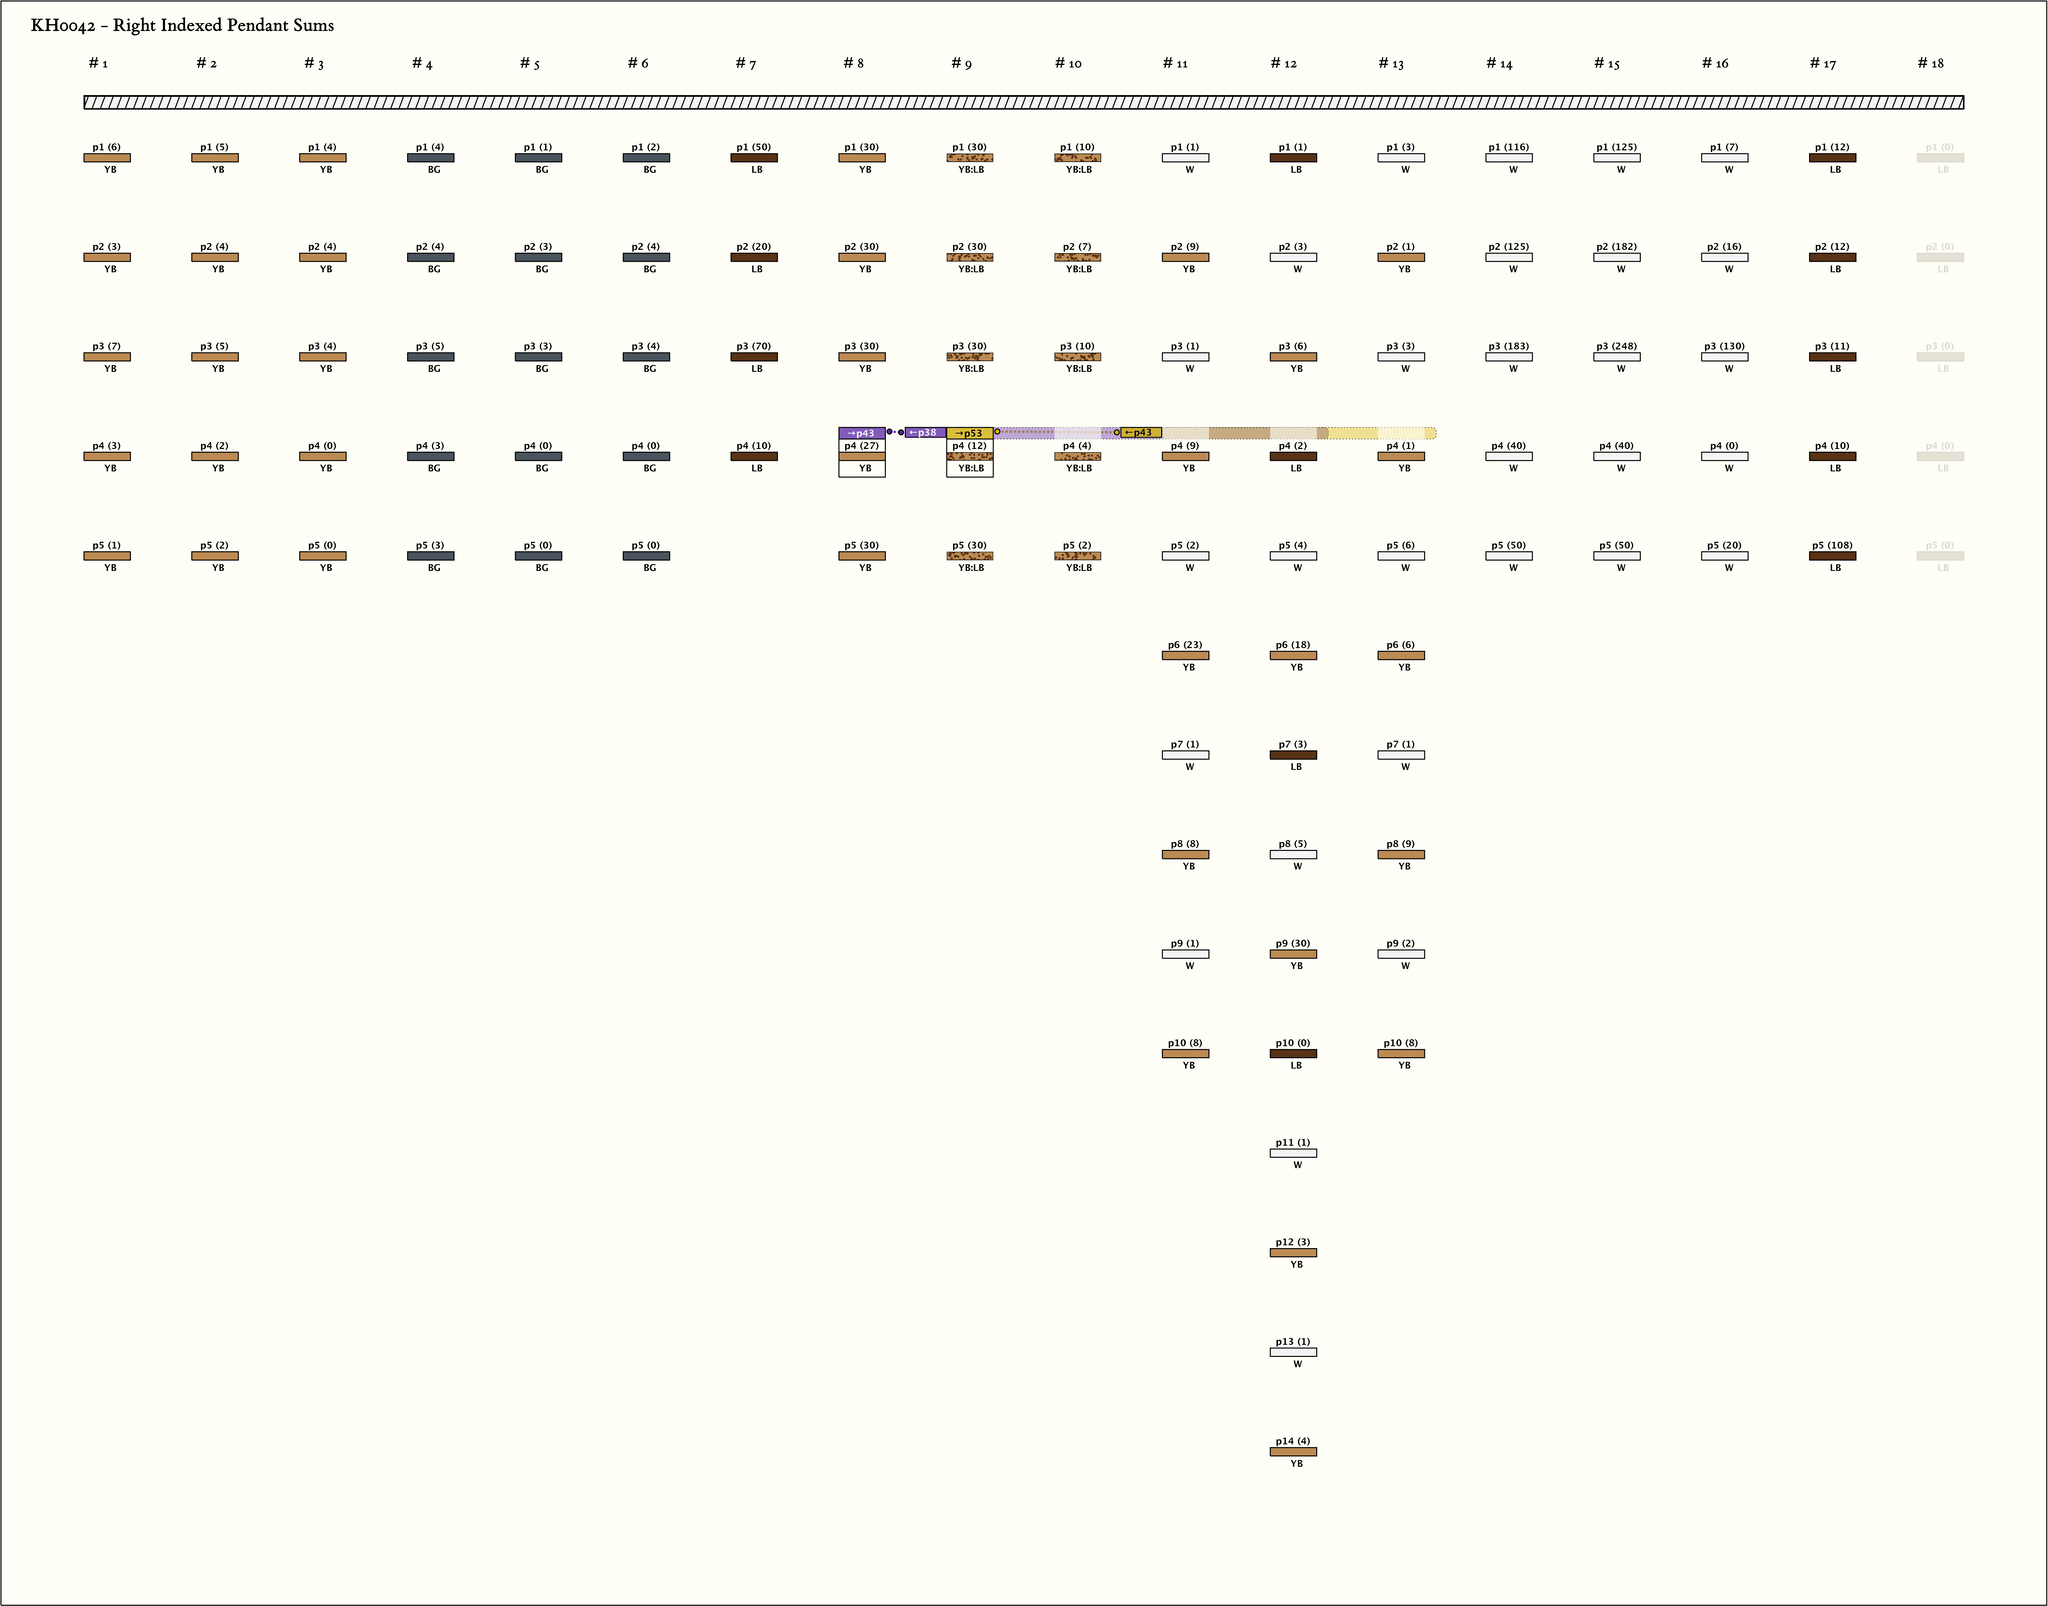Select the boxed p4 (27) pendant in column 8
Viewport: 2048px width, 1606px height.
[x=861, y=458]
